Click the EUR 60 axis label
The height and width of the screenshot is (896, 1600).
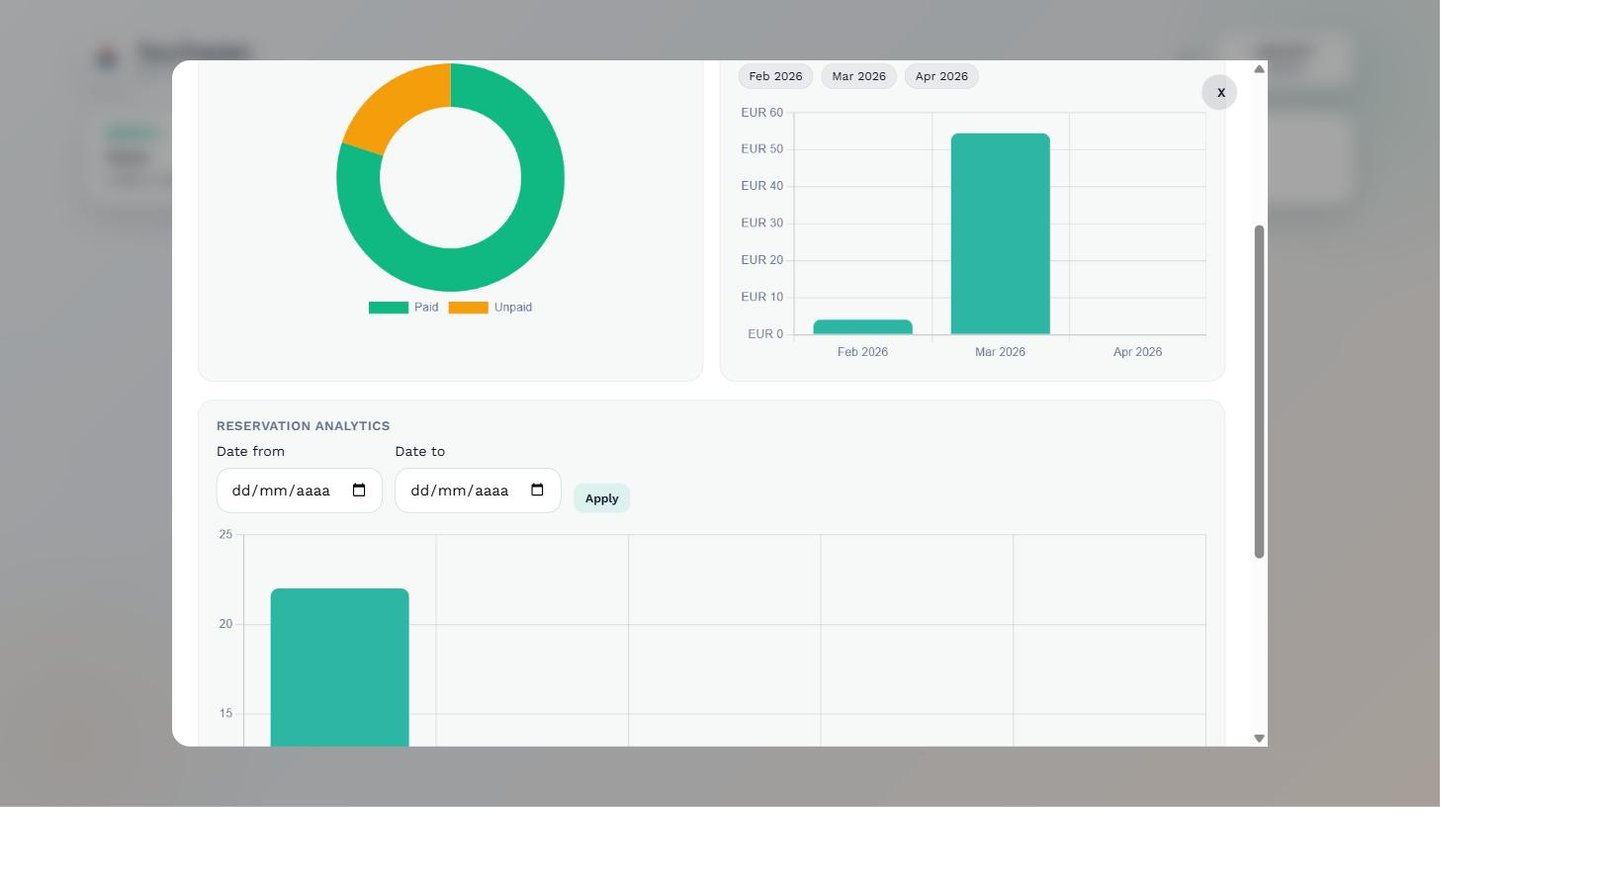[x=762, y=113]
